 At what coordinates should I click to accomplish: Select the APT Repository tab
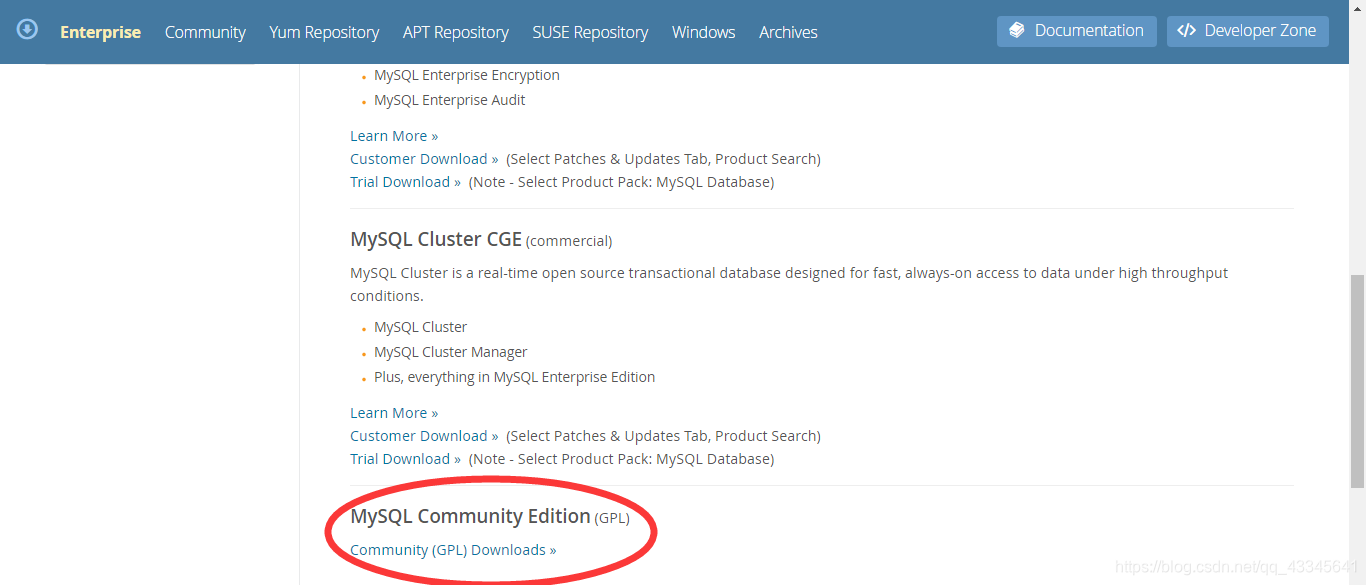(x=456, y=32)
